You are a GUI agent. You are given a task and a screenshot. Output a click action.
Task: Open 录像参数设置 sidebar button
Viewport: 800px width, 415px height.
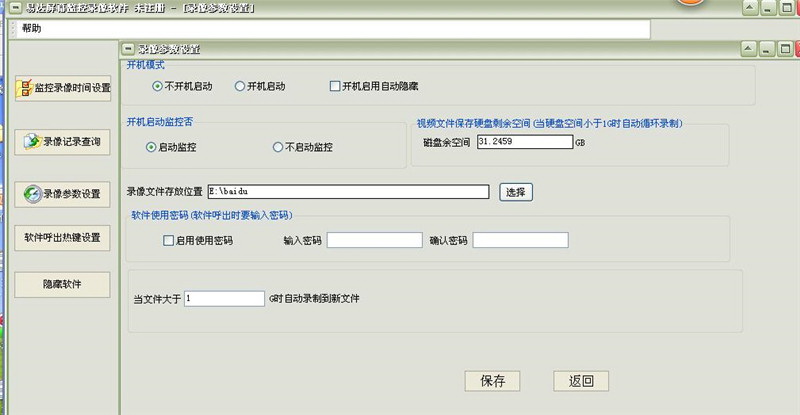tap(62, 194)
